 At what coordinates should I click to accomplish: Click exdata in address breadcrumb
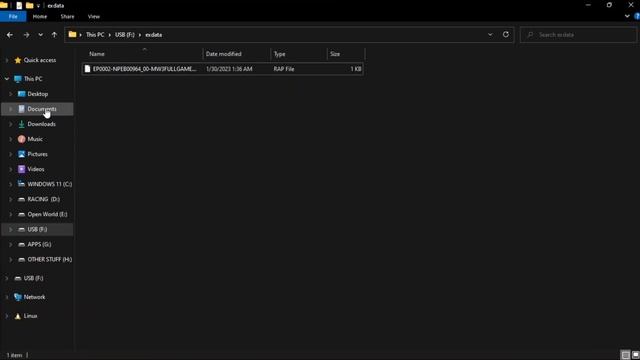point(153,35)
